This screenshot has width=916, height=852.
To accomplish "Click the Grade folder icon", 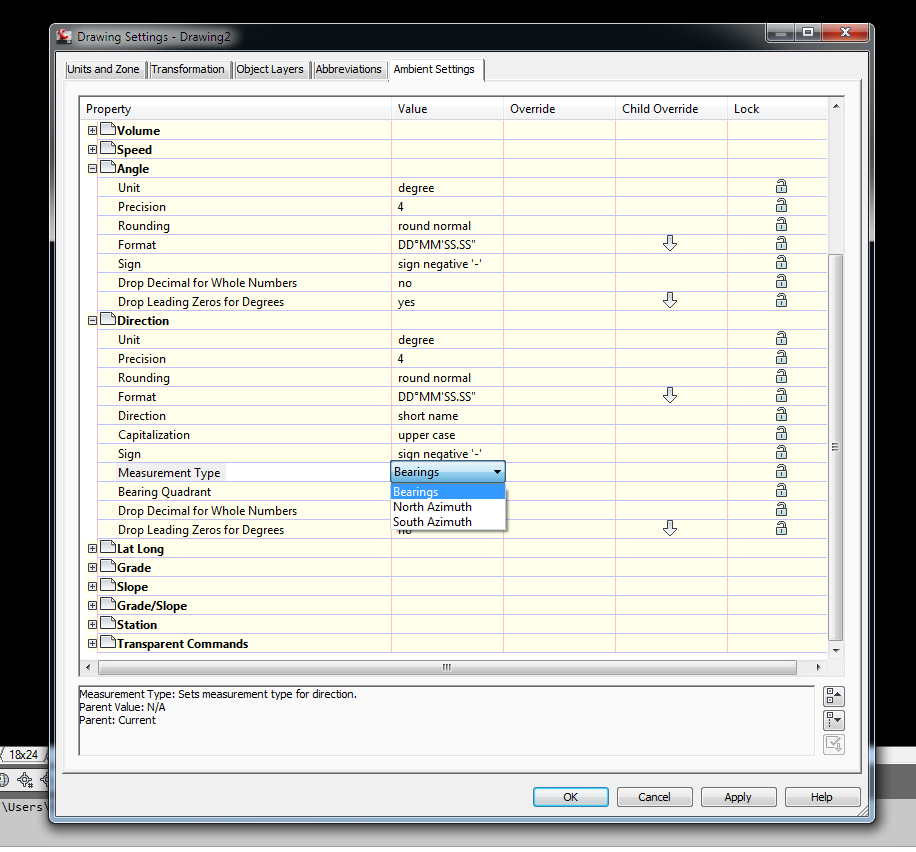I will (107, 566).
